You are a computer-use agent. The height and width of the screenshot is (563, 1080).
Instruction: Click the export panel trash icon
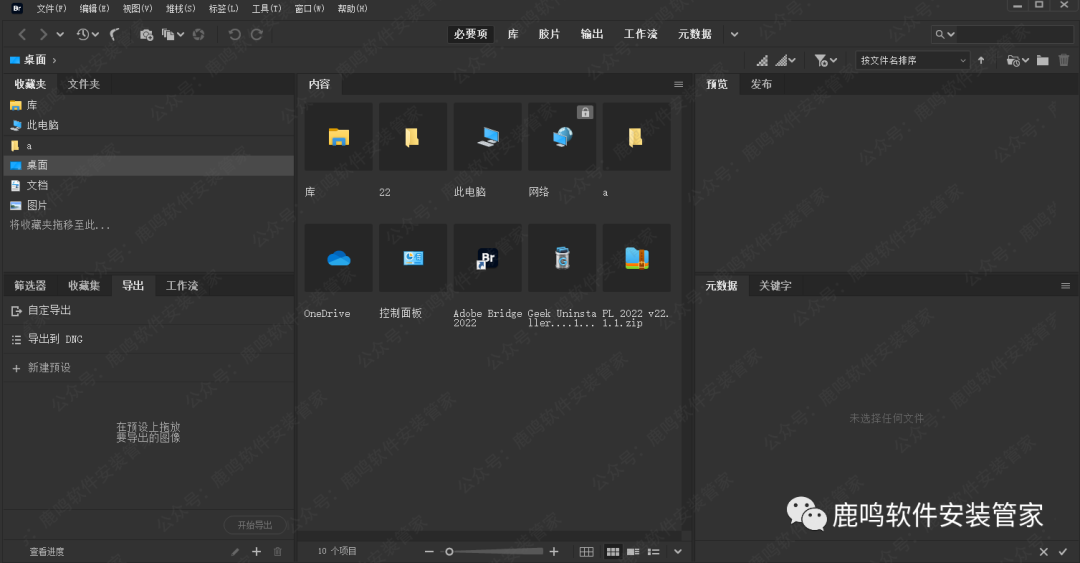point(278,552)
